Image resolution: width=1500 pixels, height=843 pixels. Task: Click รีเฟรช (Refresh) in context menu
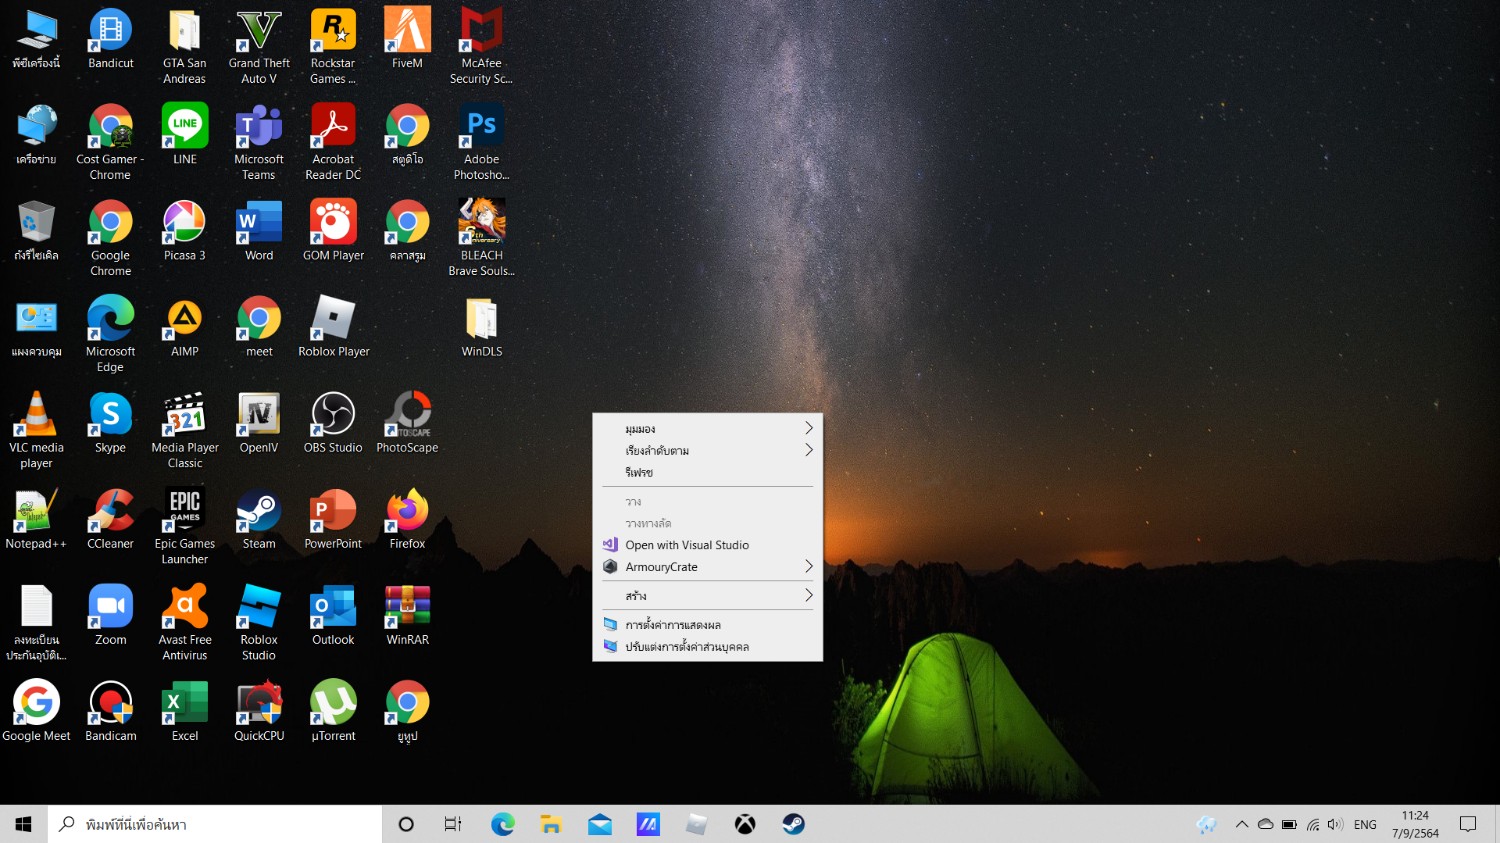coord(708,472)
